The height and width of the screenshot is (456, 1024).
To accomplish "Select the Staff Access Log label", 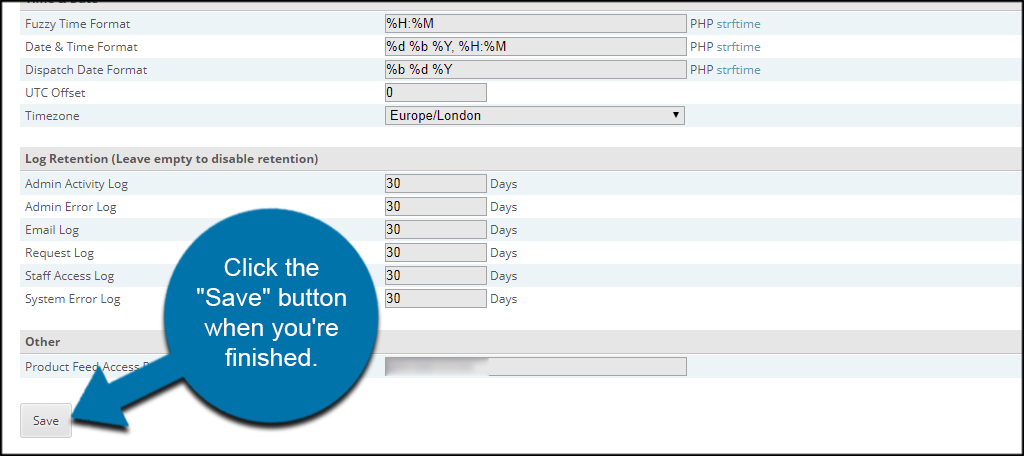I will pos(69,276).
